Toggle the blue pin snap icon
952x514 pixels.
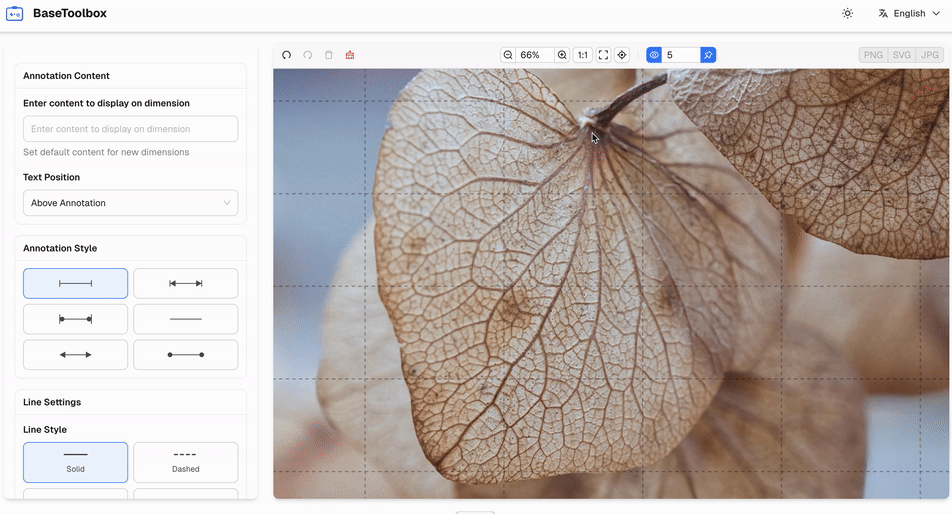click(708, 55)
